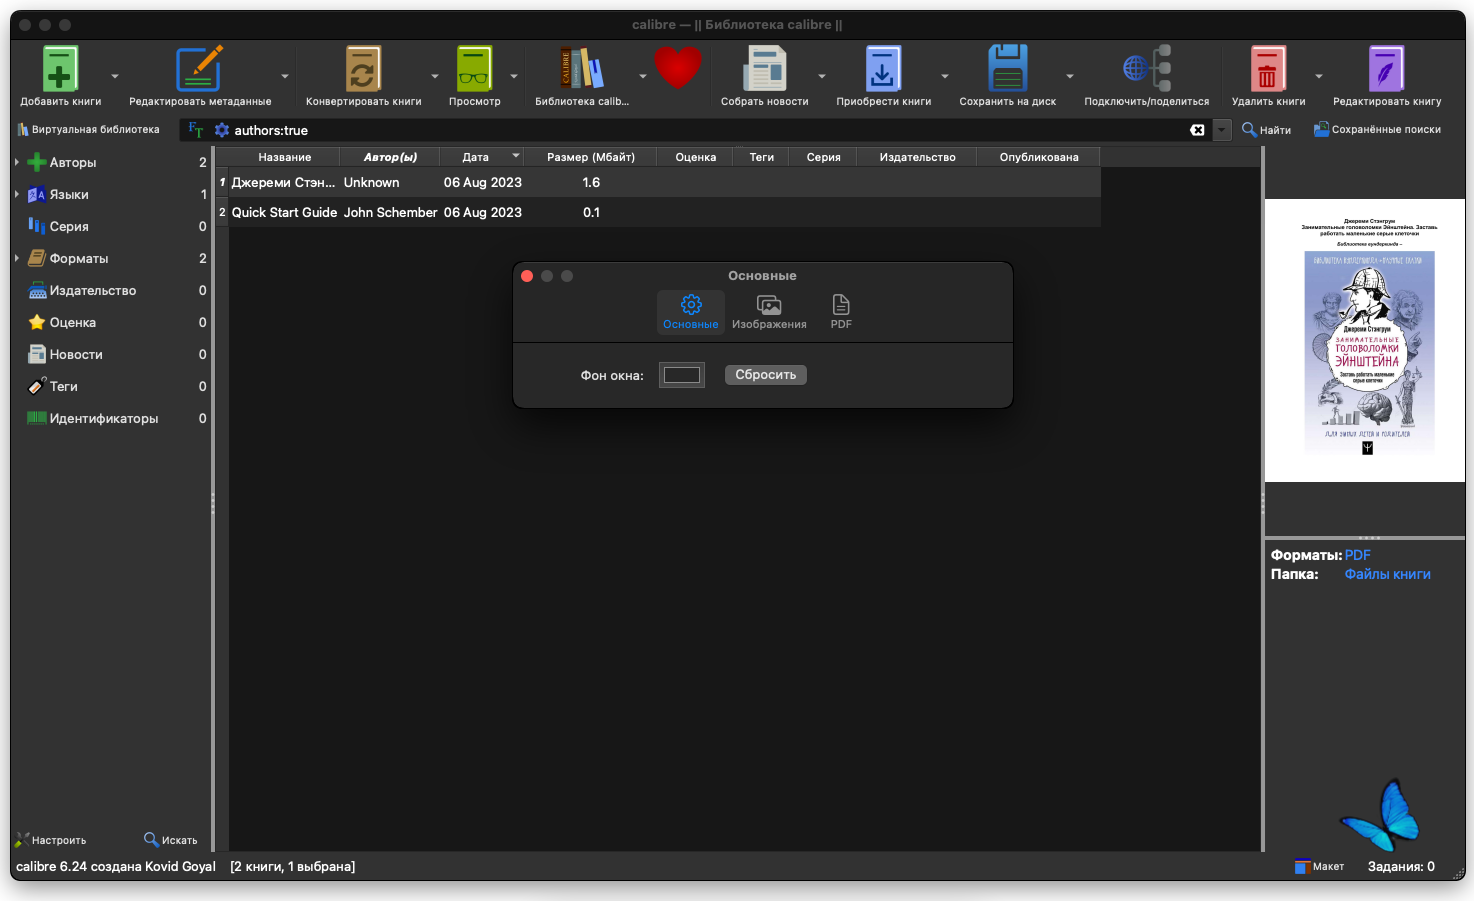Viewport: 1474px width, 901px height.
Task: Open the book viewer (Просмотр) icon
Action: pos(474,70)
